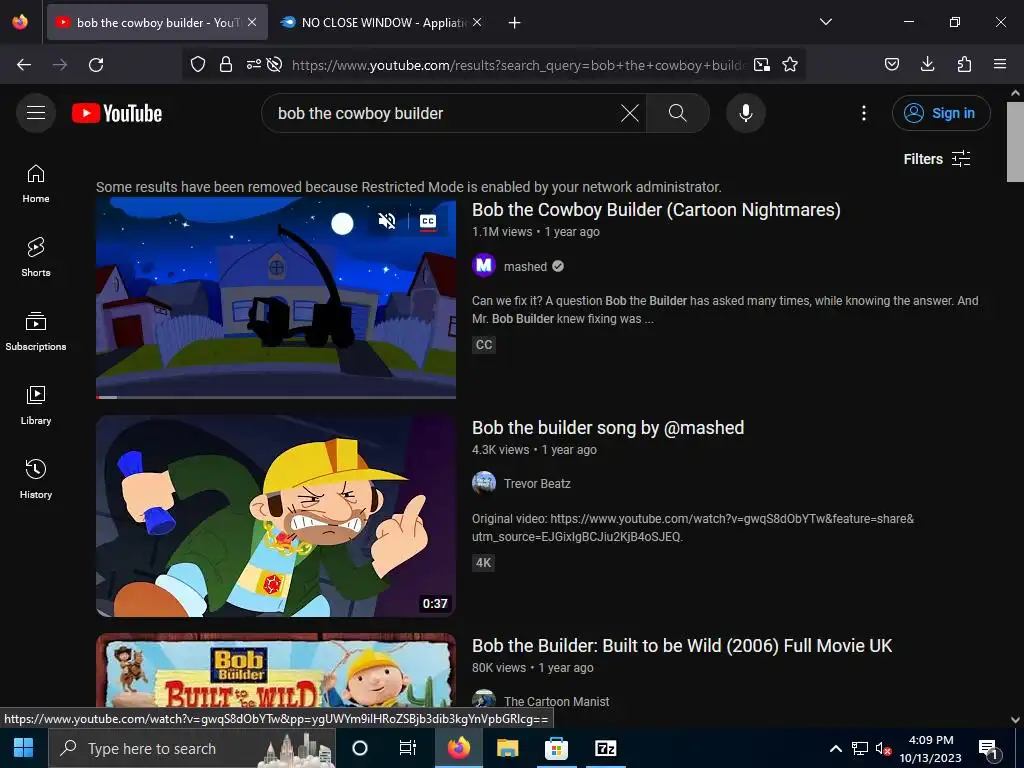Open the Firefox downloads panel
Image resolution: width=1024 pixels, height=768 pixels.
(927, 65)
